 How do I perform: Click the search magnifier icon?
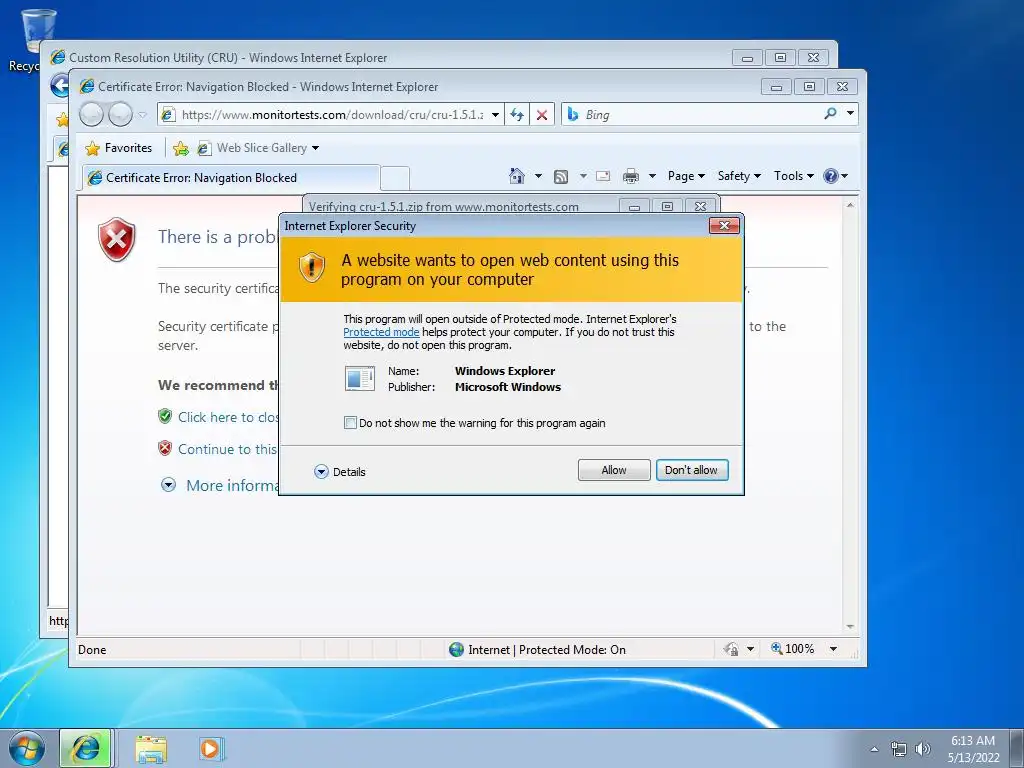(x=830, y=114)
